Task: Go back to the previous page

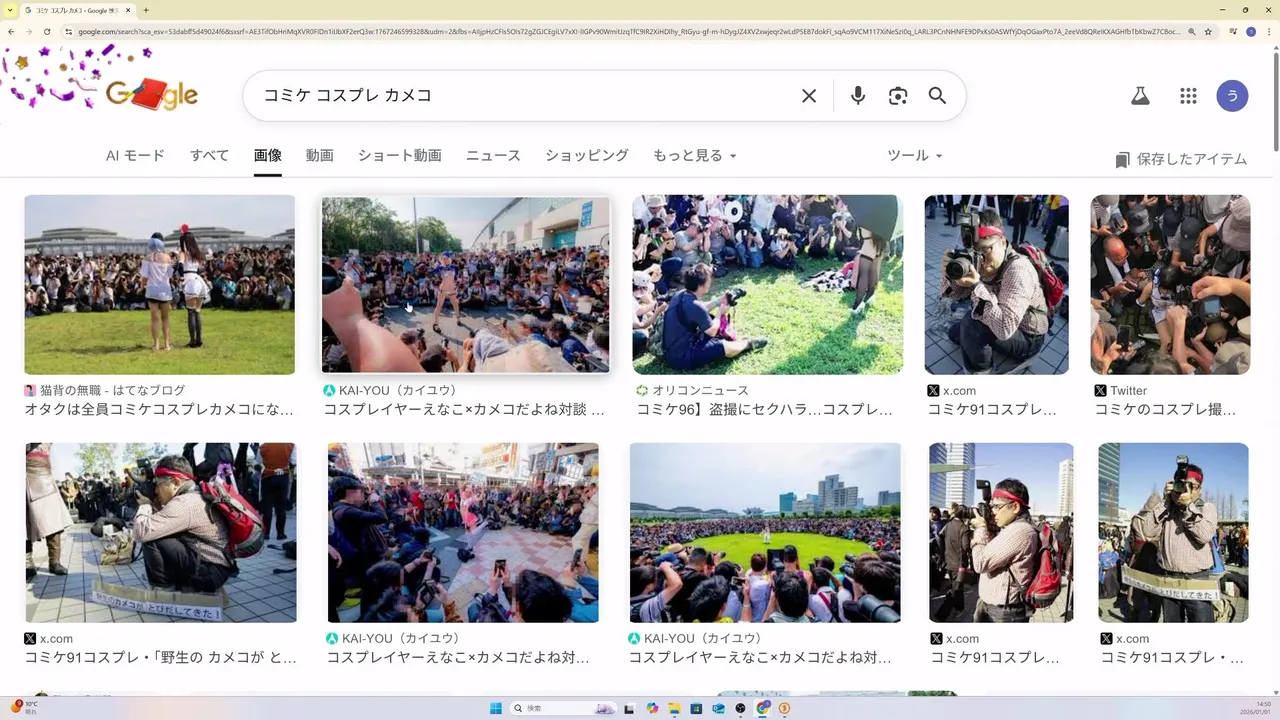Action: (11, 32)
